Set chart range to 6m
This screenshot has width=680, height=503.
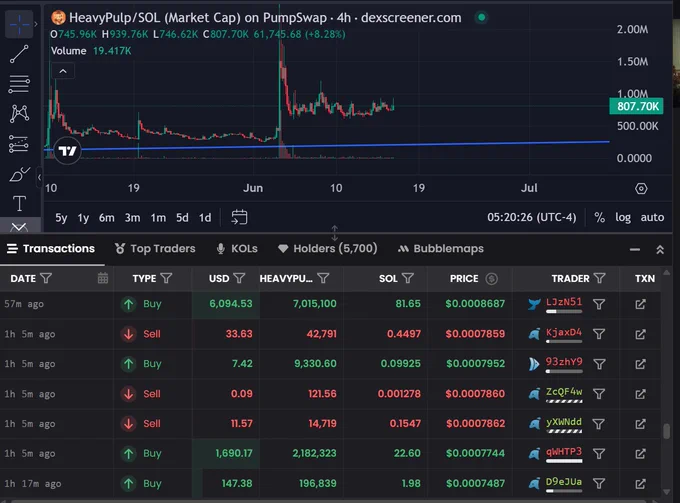click(x=107, y=217)
